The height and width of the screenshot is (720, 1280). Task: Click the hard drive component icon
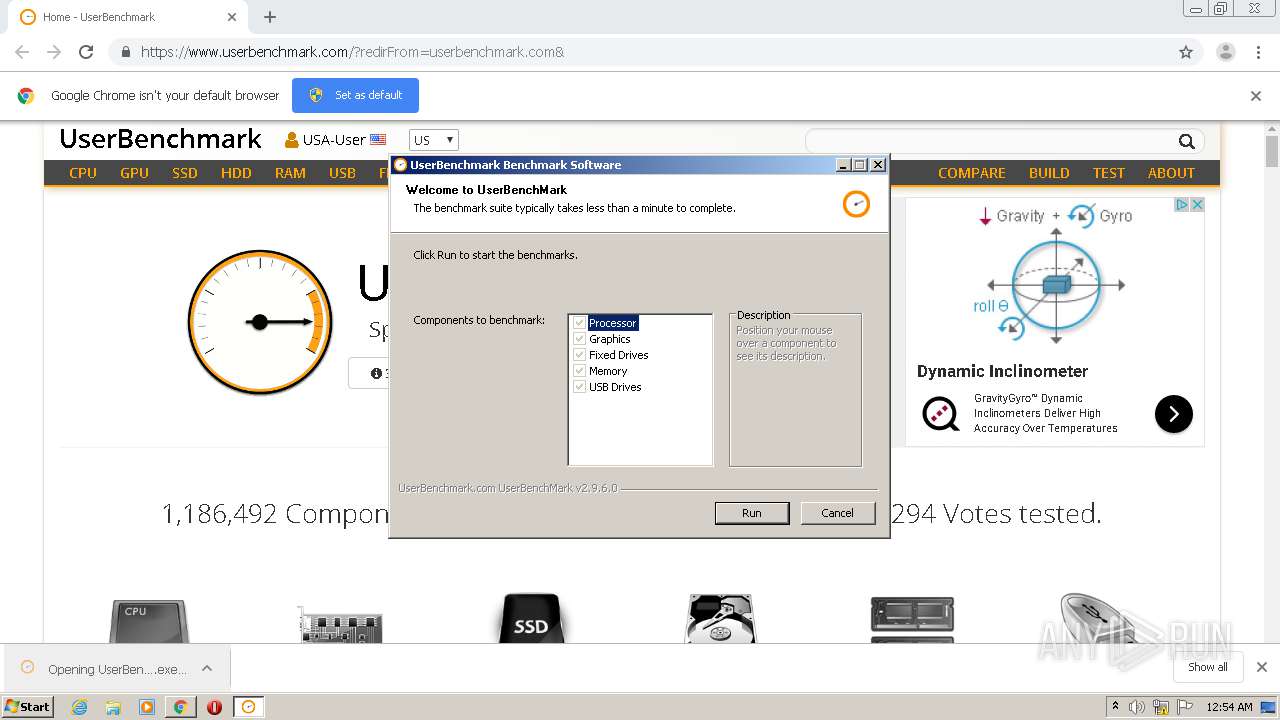(721, 619)
